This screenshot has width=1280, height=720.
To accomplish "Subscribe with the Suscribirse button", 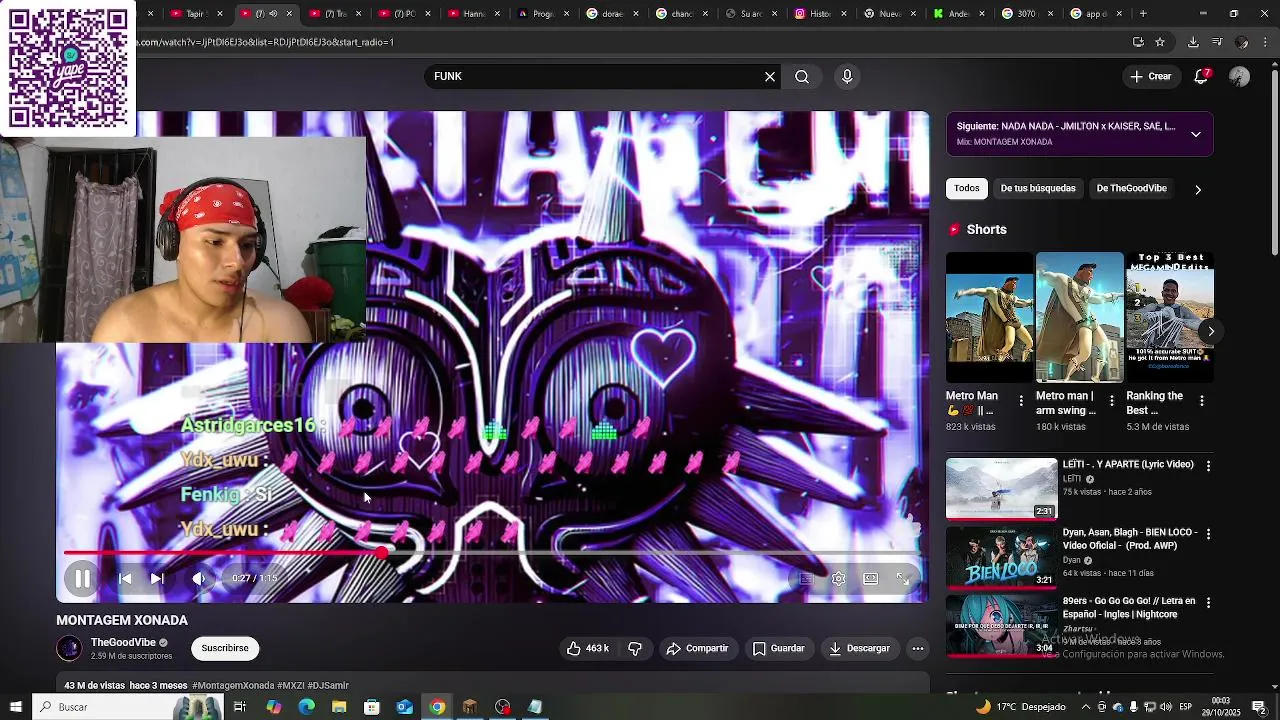I will point(225,648).
